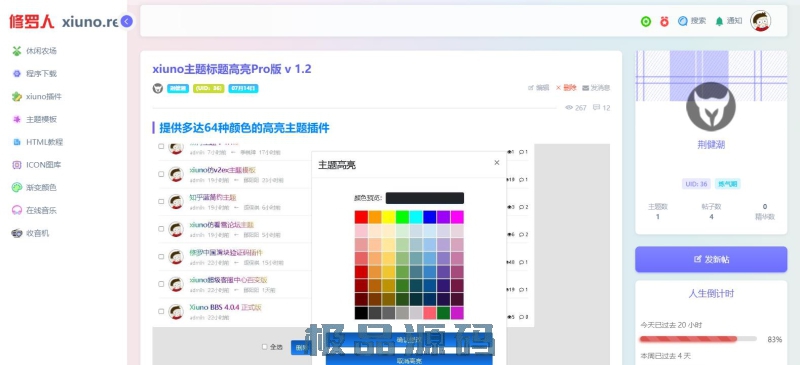800x365 pixels.
Task: Click the 休闲农场 sidebar icon
Action: [x=17, y=51]
